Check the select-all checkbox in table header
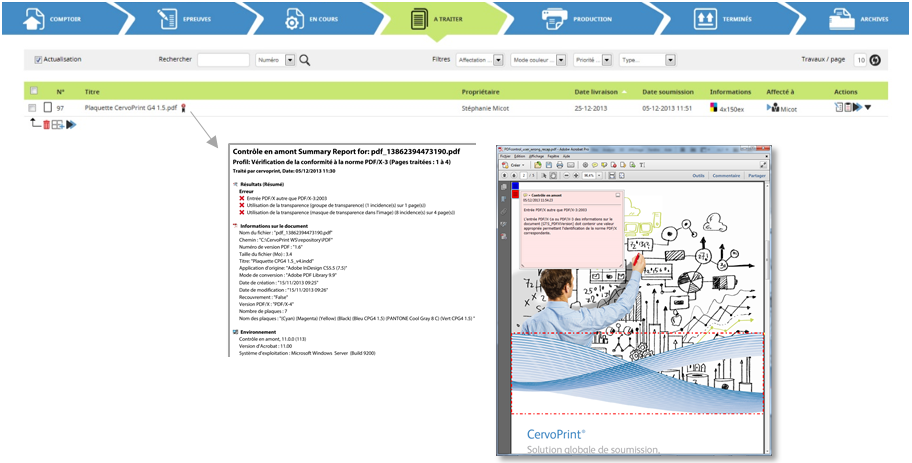 [x=33, y=91]
